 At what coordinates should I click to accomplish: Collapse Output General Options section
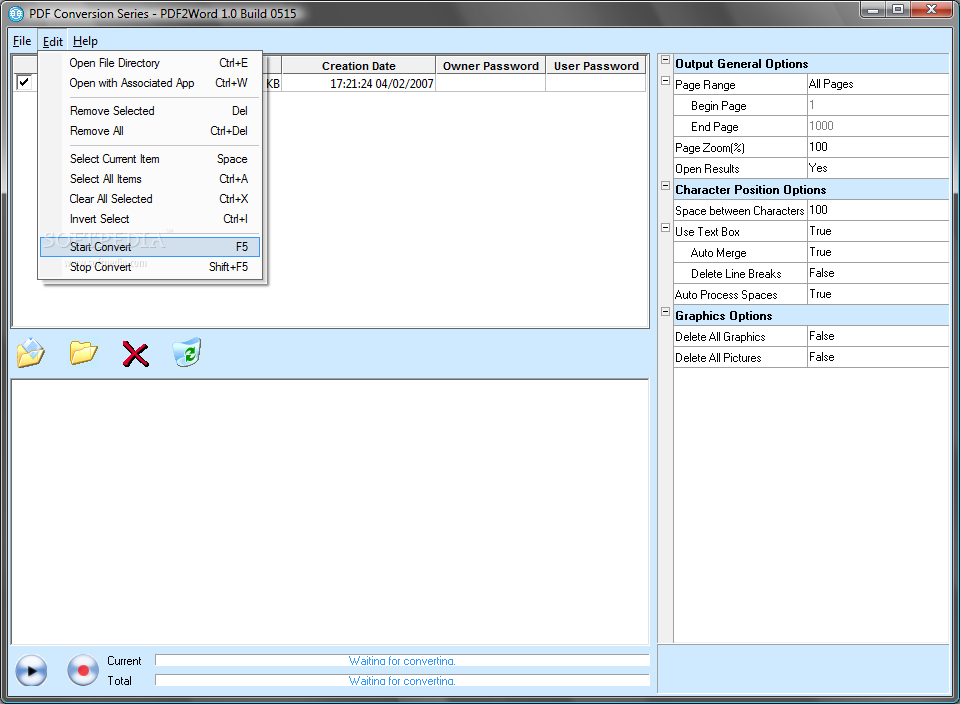click(x=666, y=60)
